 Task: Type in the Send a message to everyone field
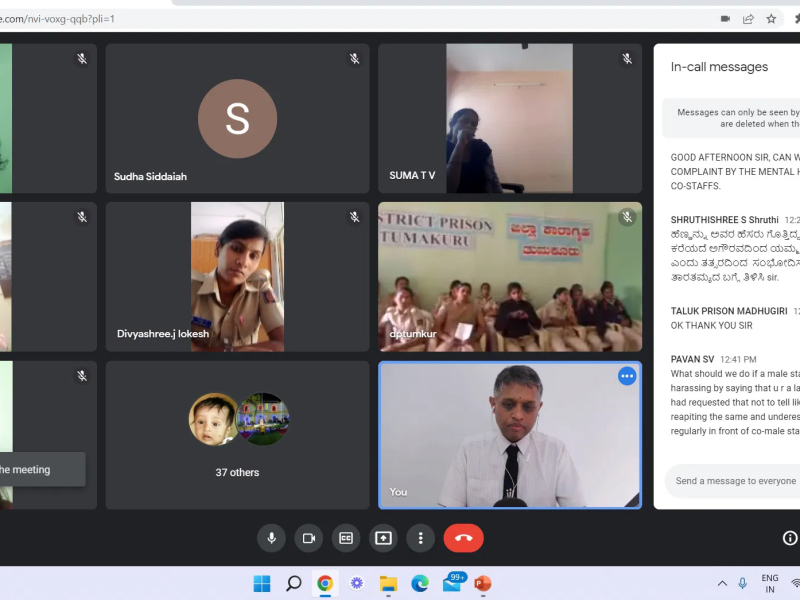click(x=735, y=481)
